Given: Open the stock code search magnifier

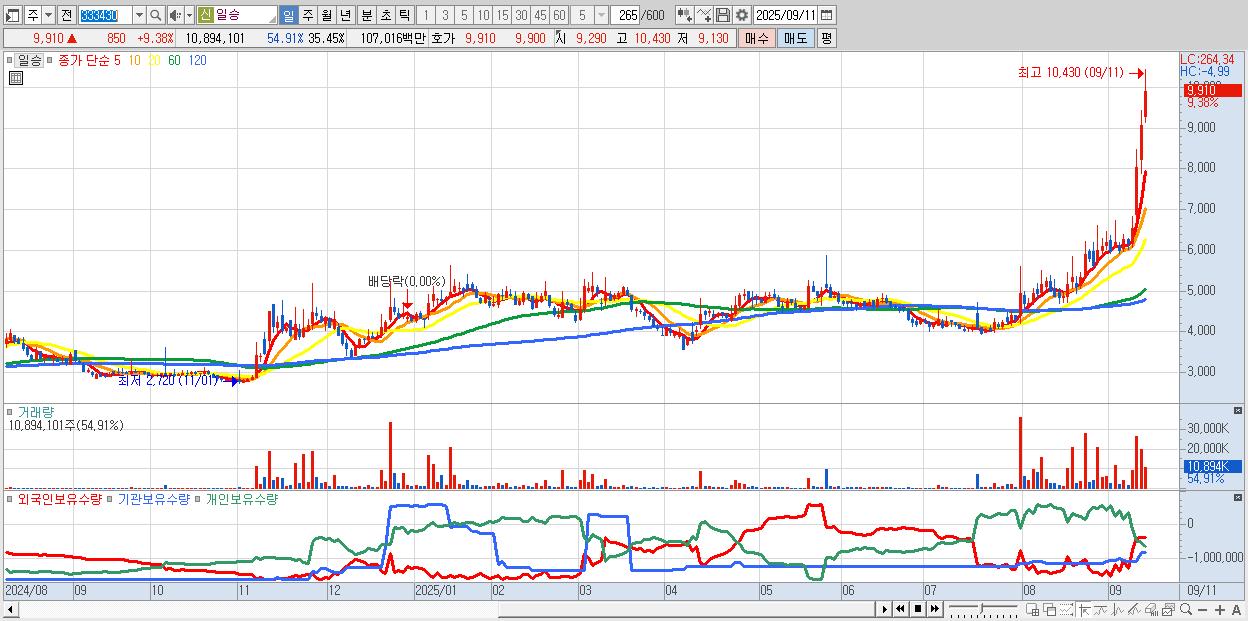Looking at the screenshot, I should point(155,15).
